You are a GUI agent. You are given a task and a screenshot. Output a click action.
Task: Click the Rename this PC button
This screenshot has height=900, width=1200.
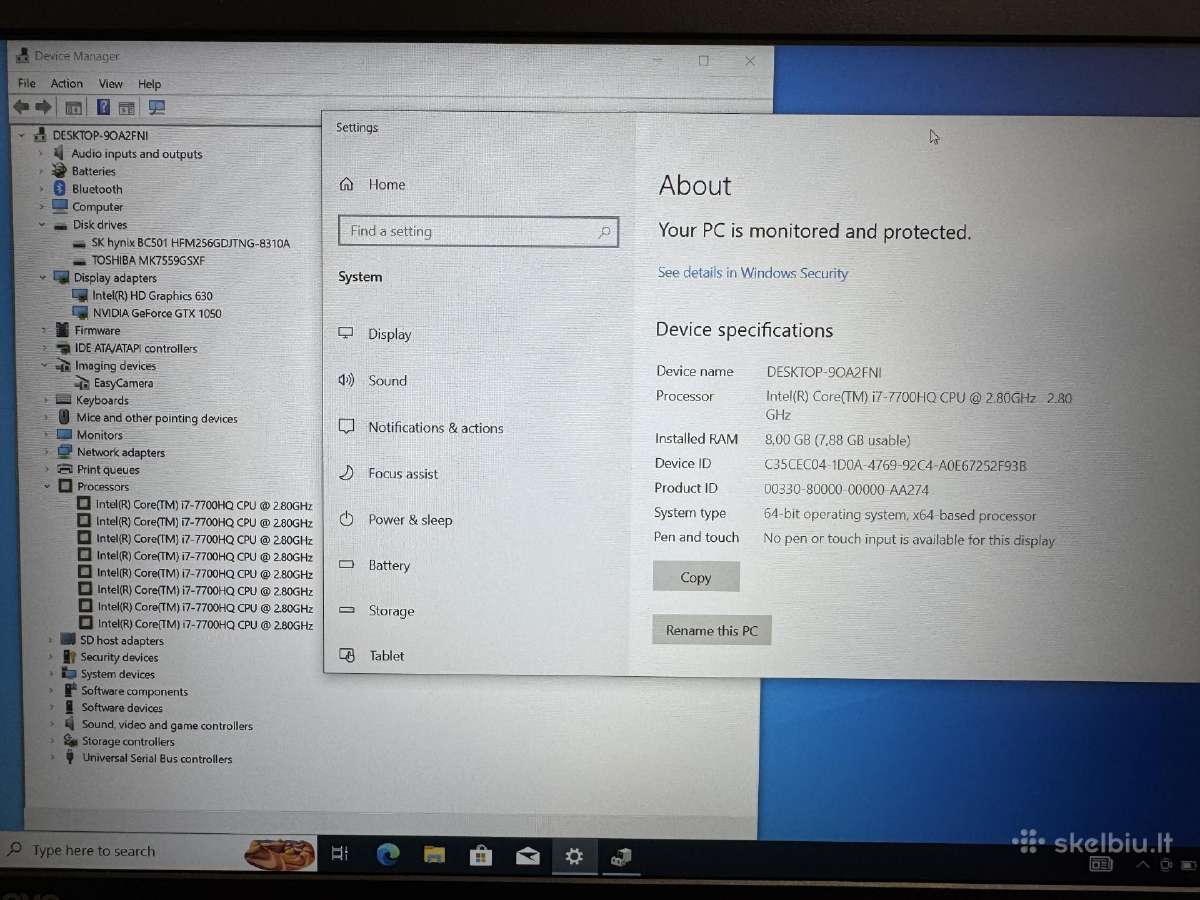coord(712,630)
